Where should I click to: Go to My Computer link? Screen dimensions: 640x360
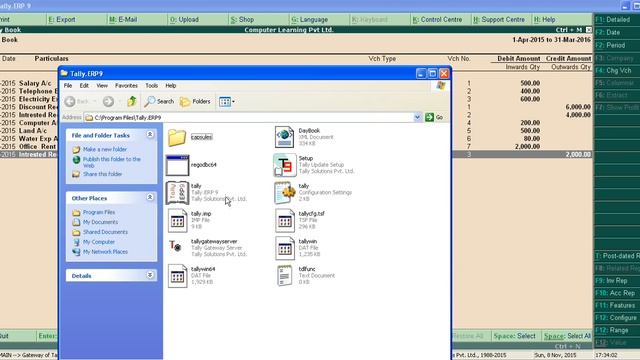click(99, 242)
